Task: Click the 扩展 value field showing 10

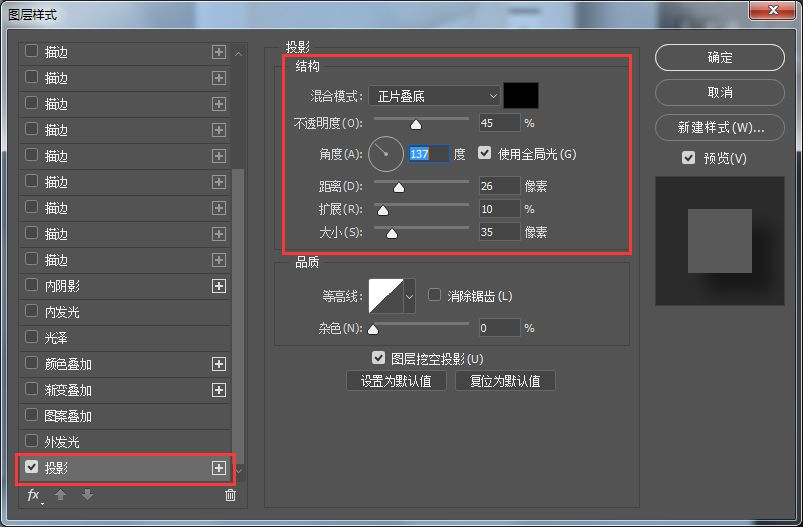Action: 499,209
